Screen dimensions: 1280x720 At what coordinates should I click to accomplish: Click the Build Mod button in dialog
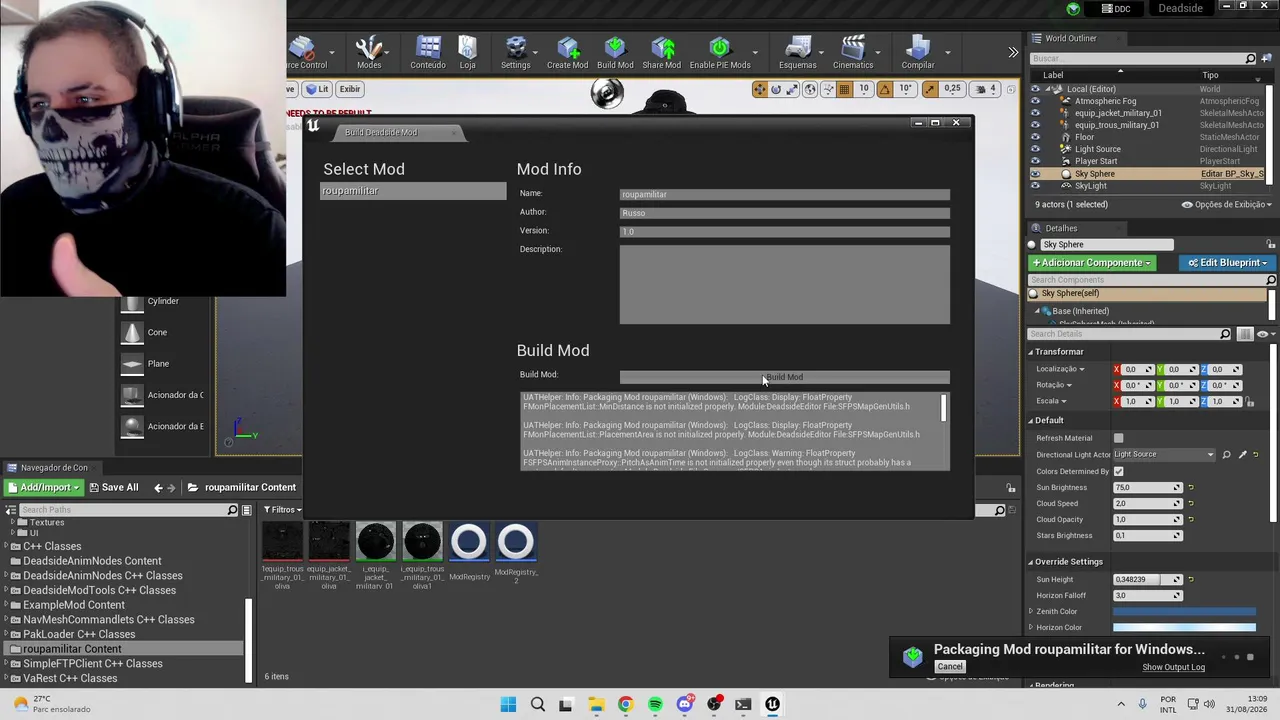click(x=785, y=377)
